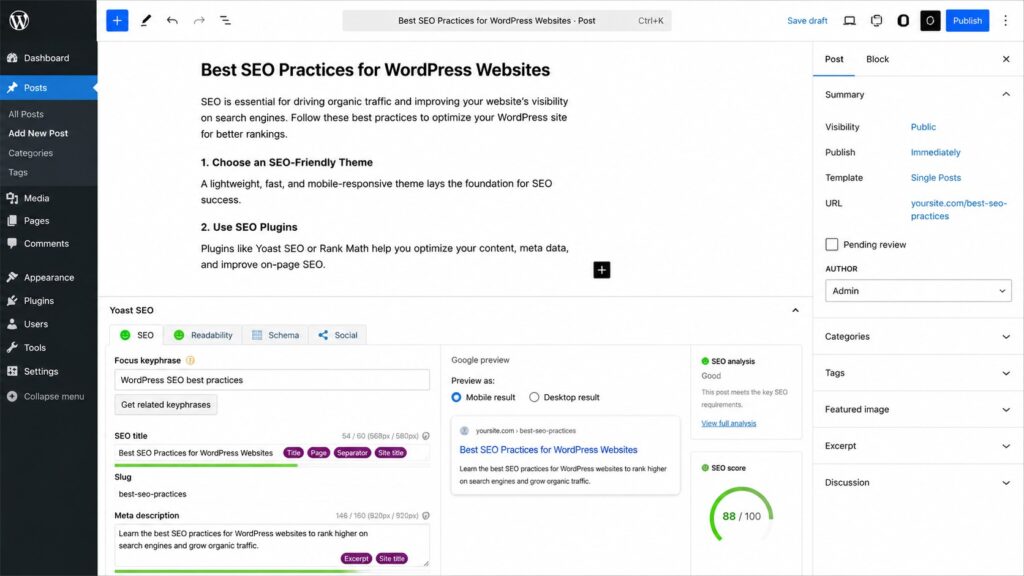
Task: Expand the Categories panel
Action: [918, 336]
